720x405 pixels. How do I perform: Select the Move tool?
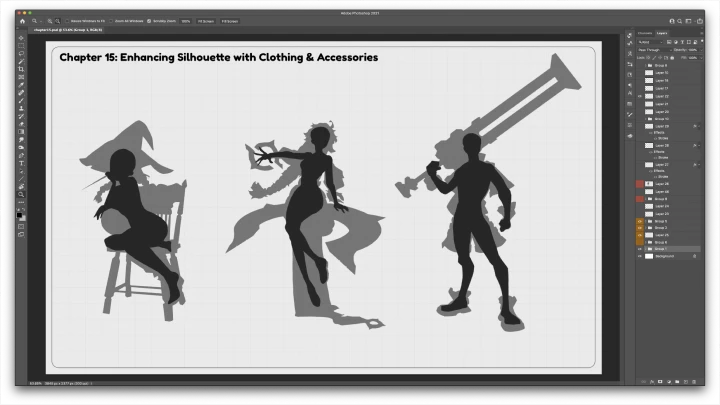coord(21,38)
